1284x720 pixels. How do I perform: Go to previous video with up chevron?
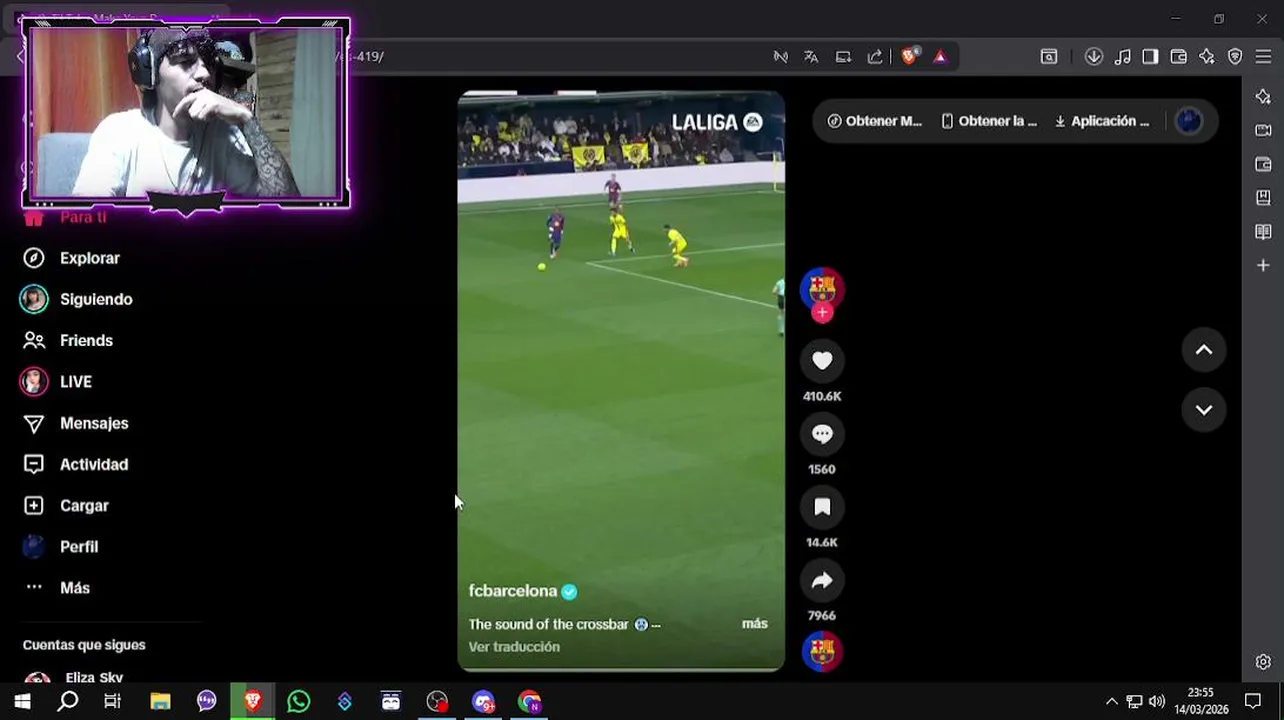1204,350
